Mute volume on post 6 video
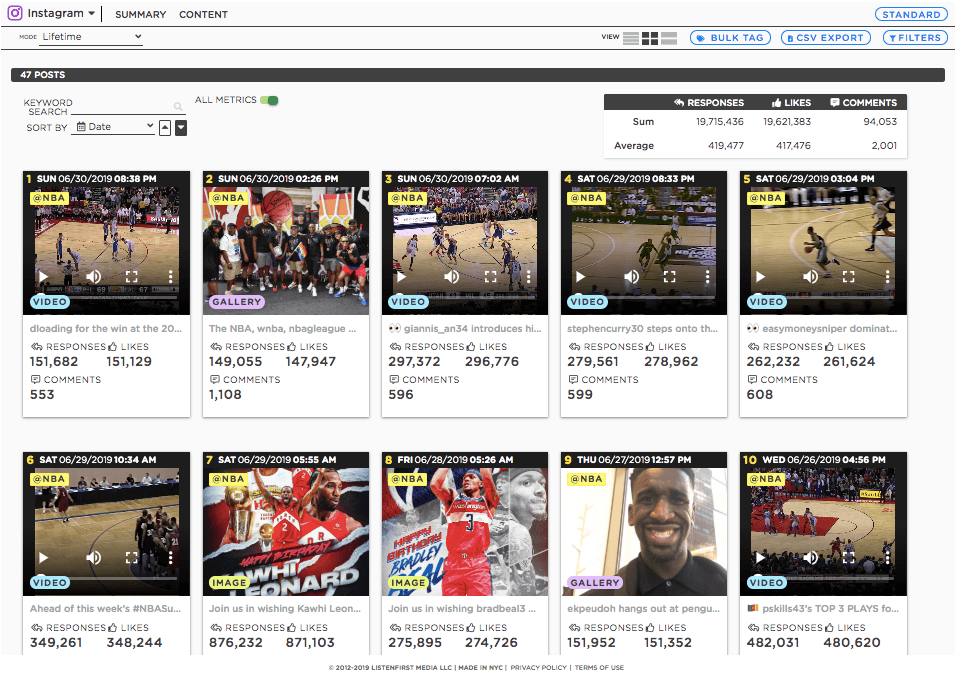Viewport: 956px width, 679px height. tap(93, 557)
